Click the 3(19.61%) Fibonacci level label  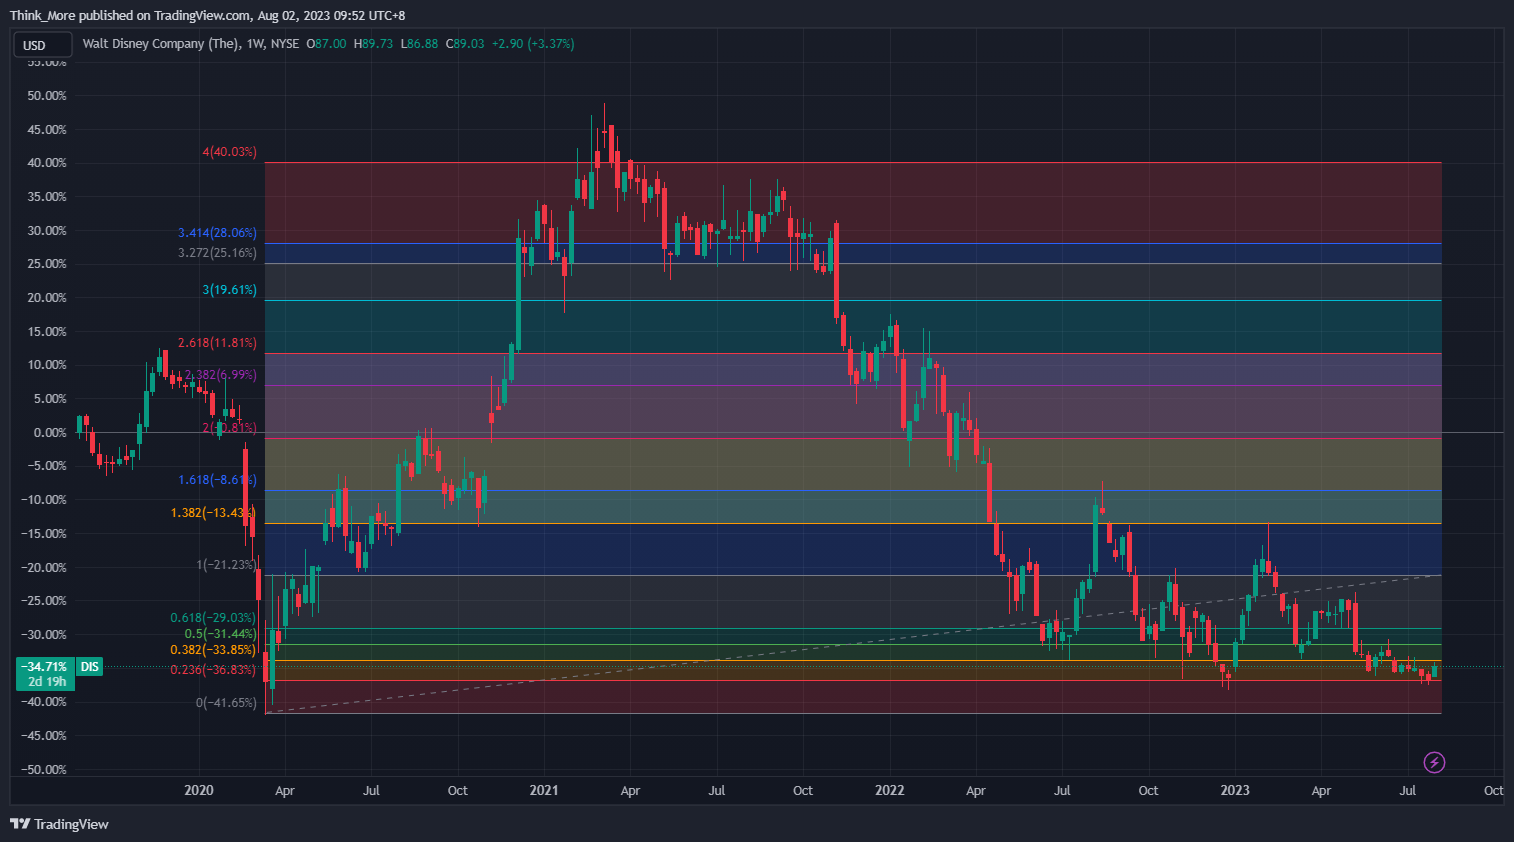[x=230, y=290]
